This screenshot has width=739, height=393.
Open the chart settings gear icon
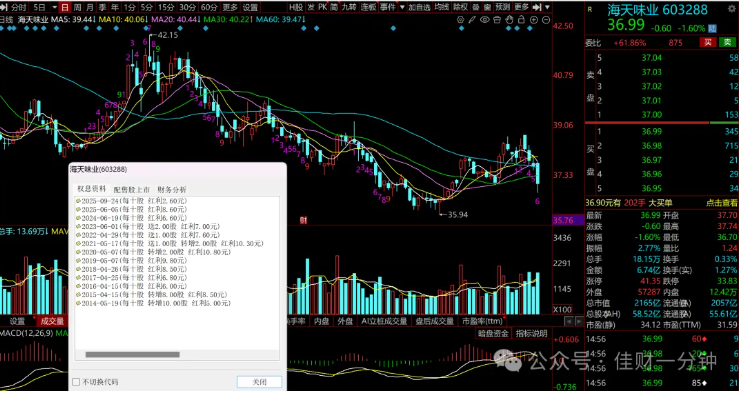(x=460, y=20)
